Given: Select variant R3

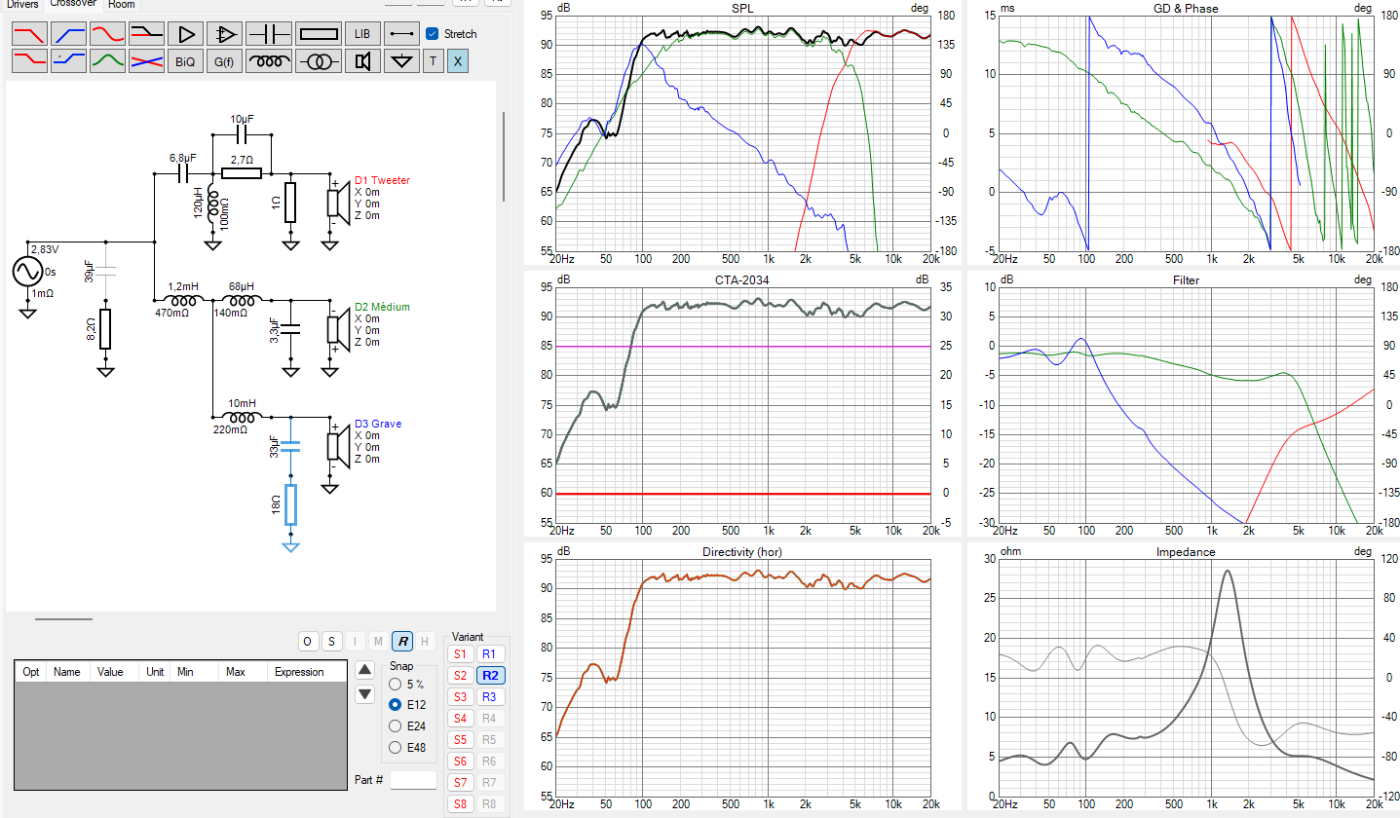Looking at the screenshot, I should (x=489, y=696).
